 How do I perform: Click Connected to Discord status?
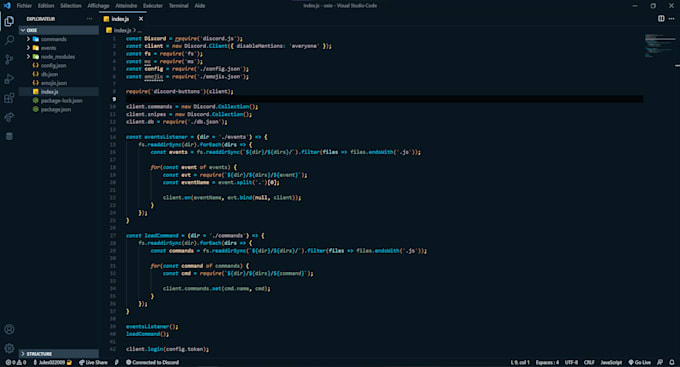point(152,362)
